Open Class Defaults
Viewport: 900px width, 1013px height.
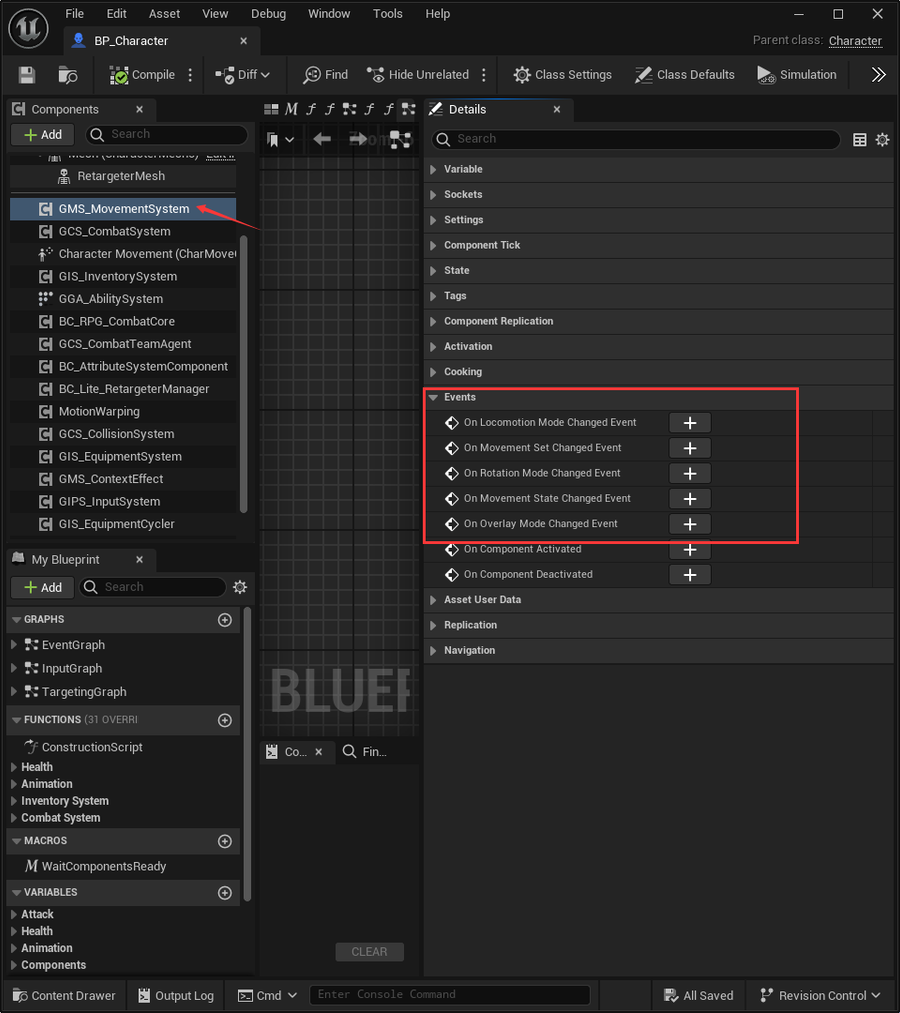(684, 75)
